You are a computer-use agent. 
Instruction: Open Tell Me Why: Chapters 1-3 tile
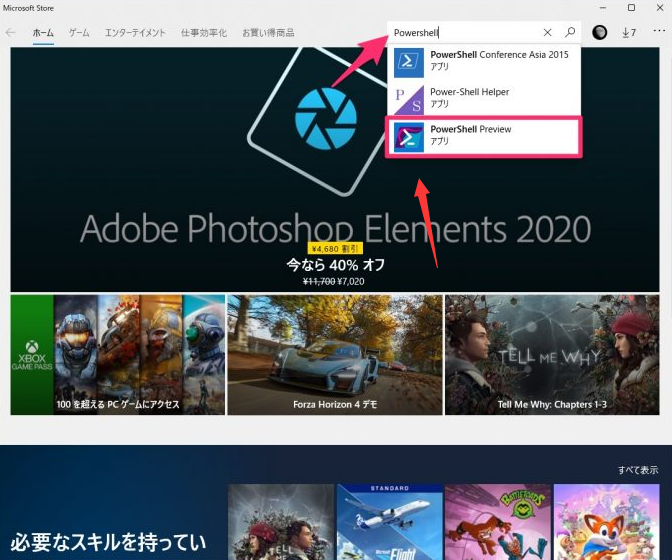click(x=552, y=355)
